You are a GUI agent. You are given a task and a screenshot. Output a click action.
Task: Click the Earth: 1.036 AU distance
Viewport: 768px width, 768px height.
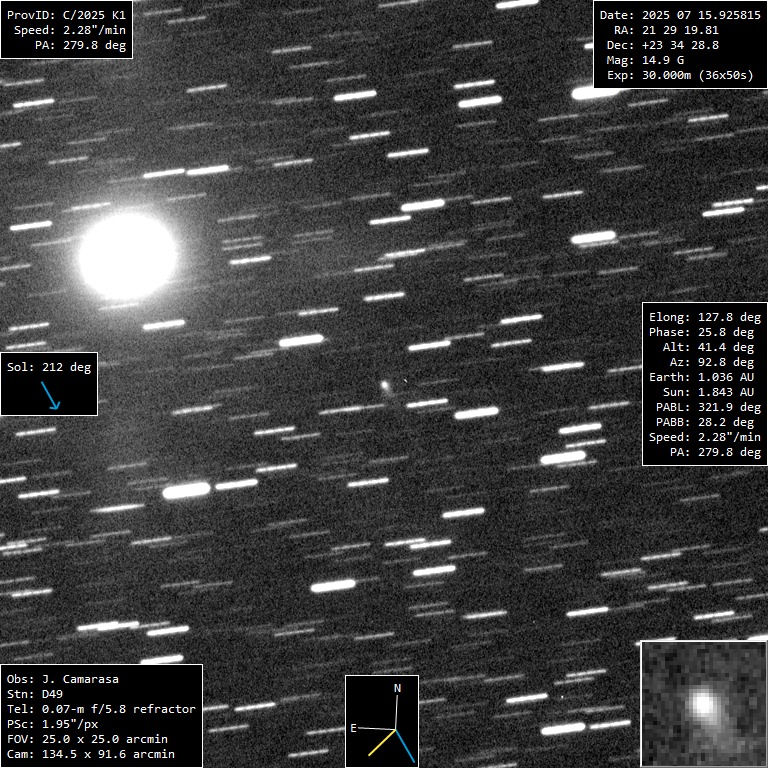[701, 377]
